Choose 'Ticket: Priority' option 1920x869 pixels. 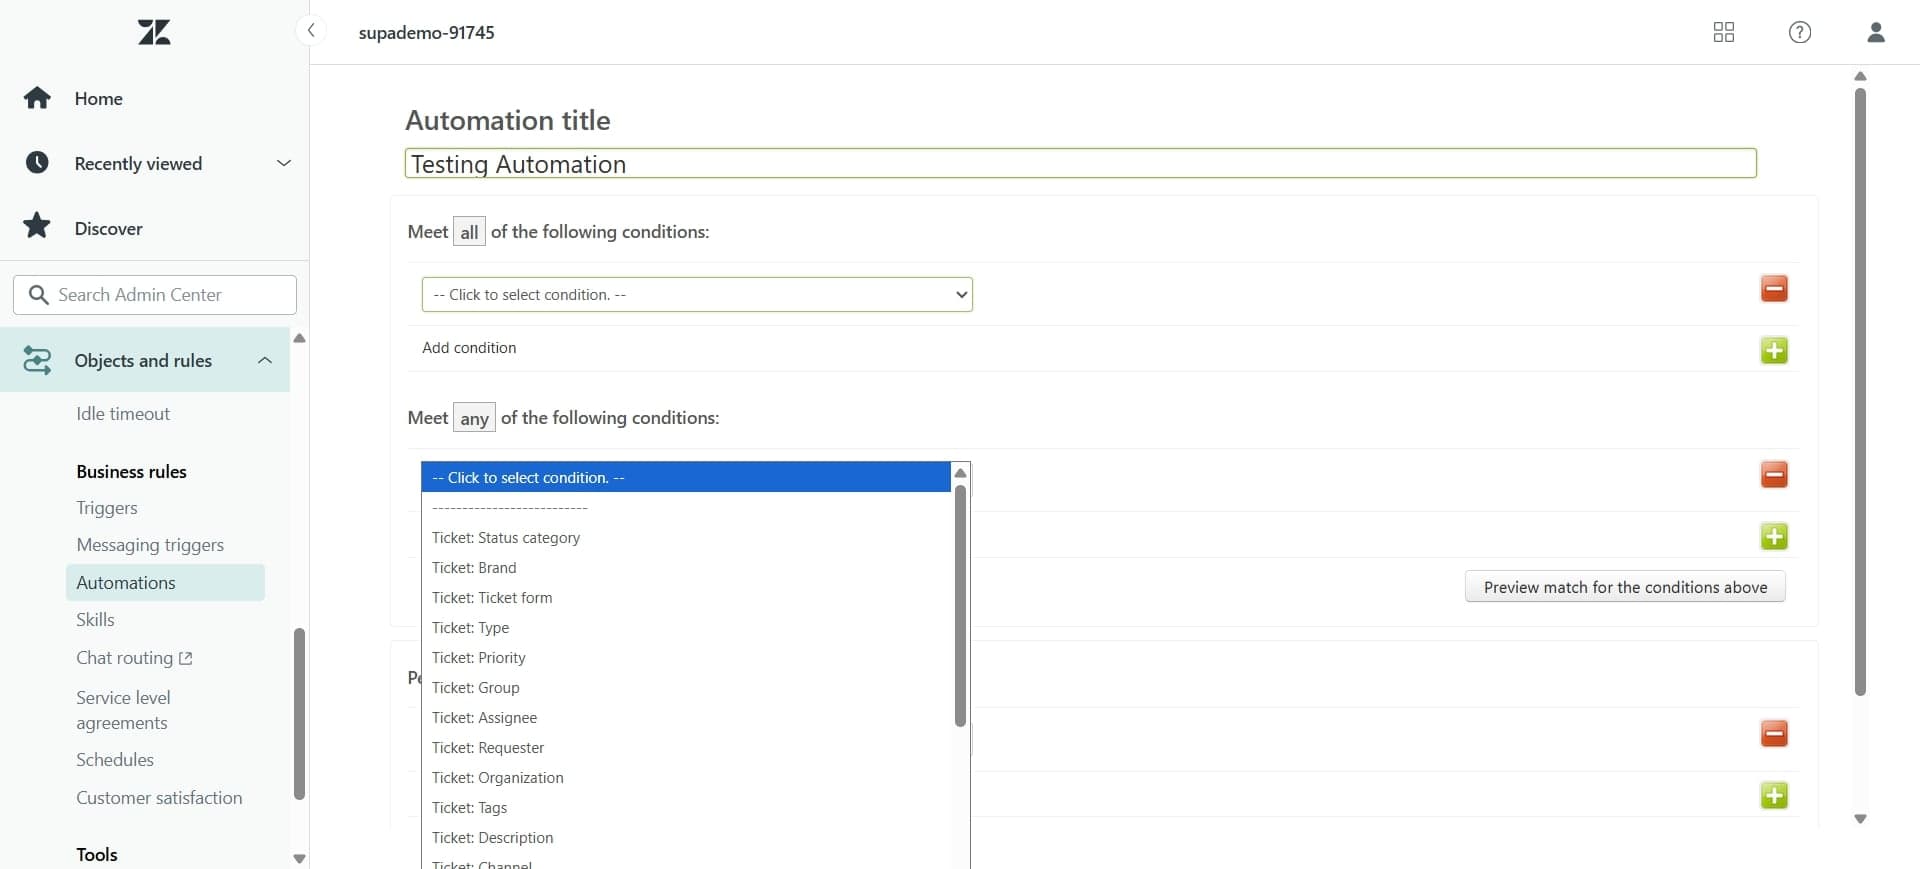click(x=479, y=658)
